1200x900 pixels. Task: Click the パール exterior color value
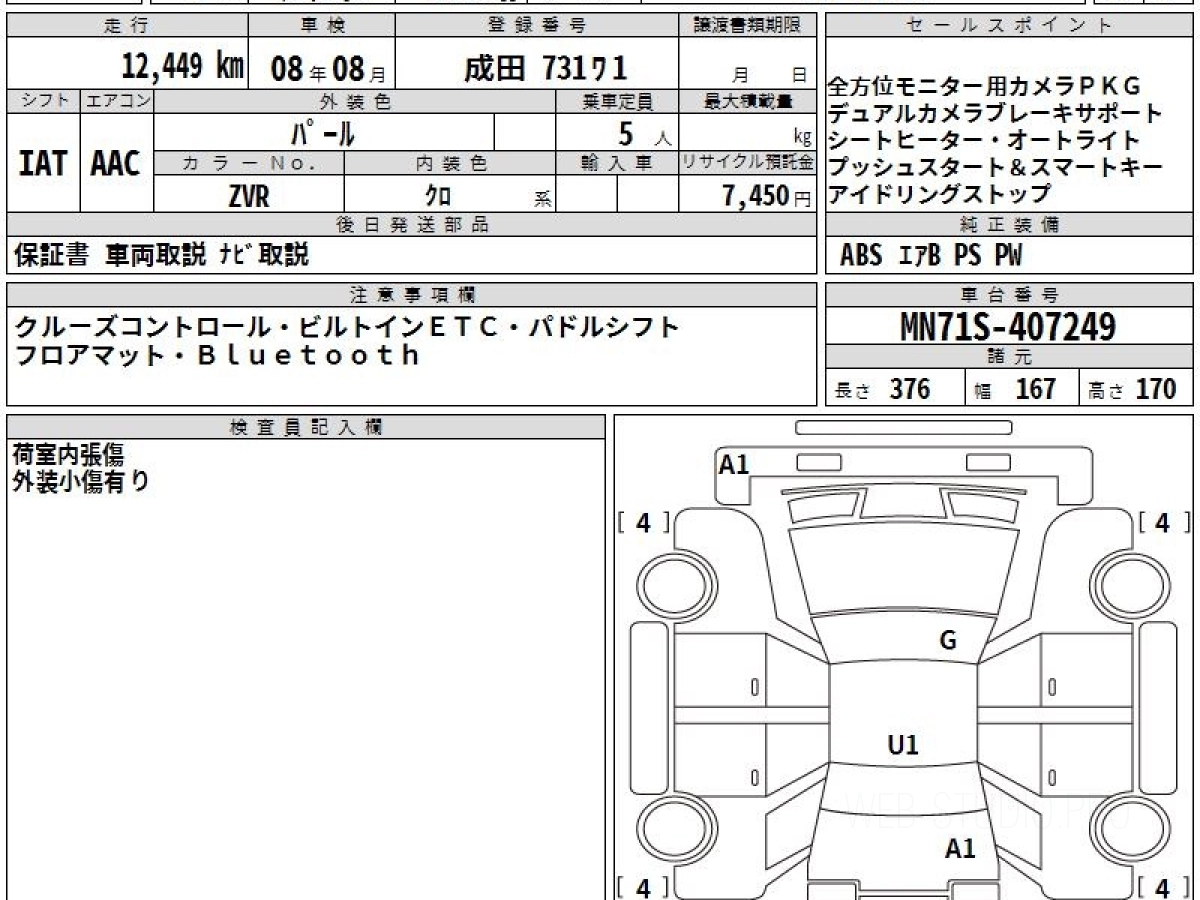[x=323, y=133]
